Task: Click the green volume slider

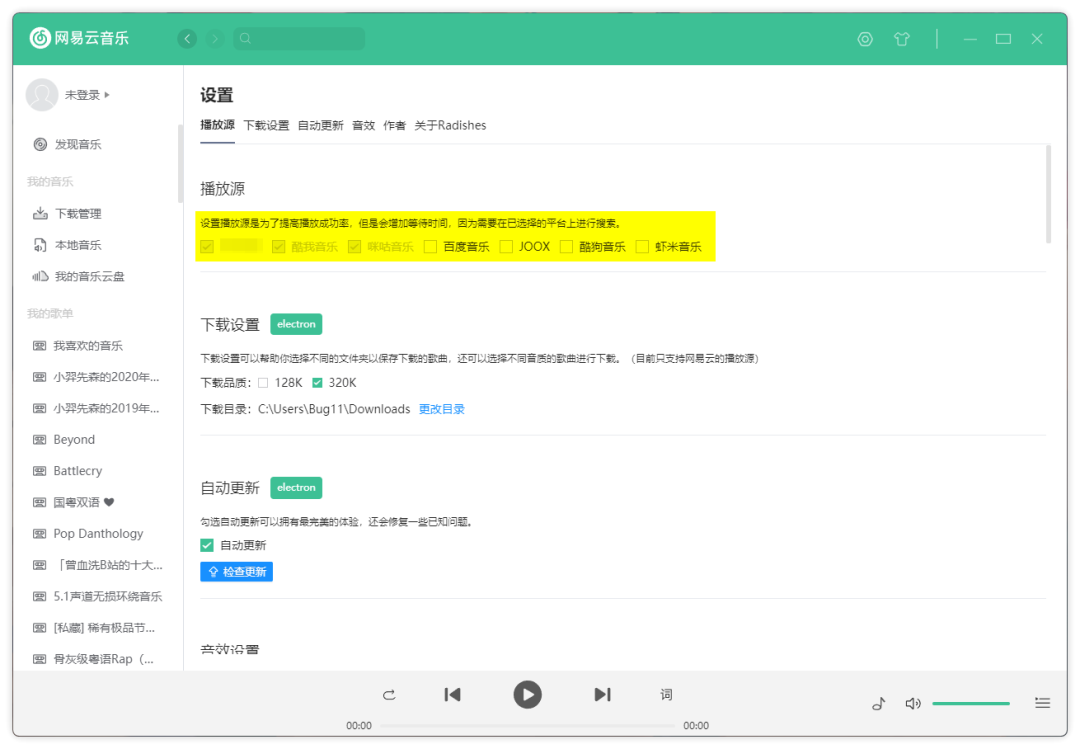Action: click(x=970, y=703)
